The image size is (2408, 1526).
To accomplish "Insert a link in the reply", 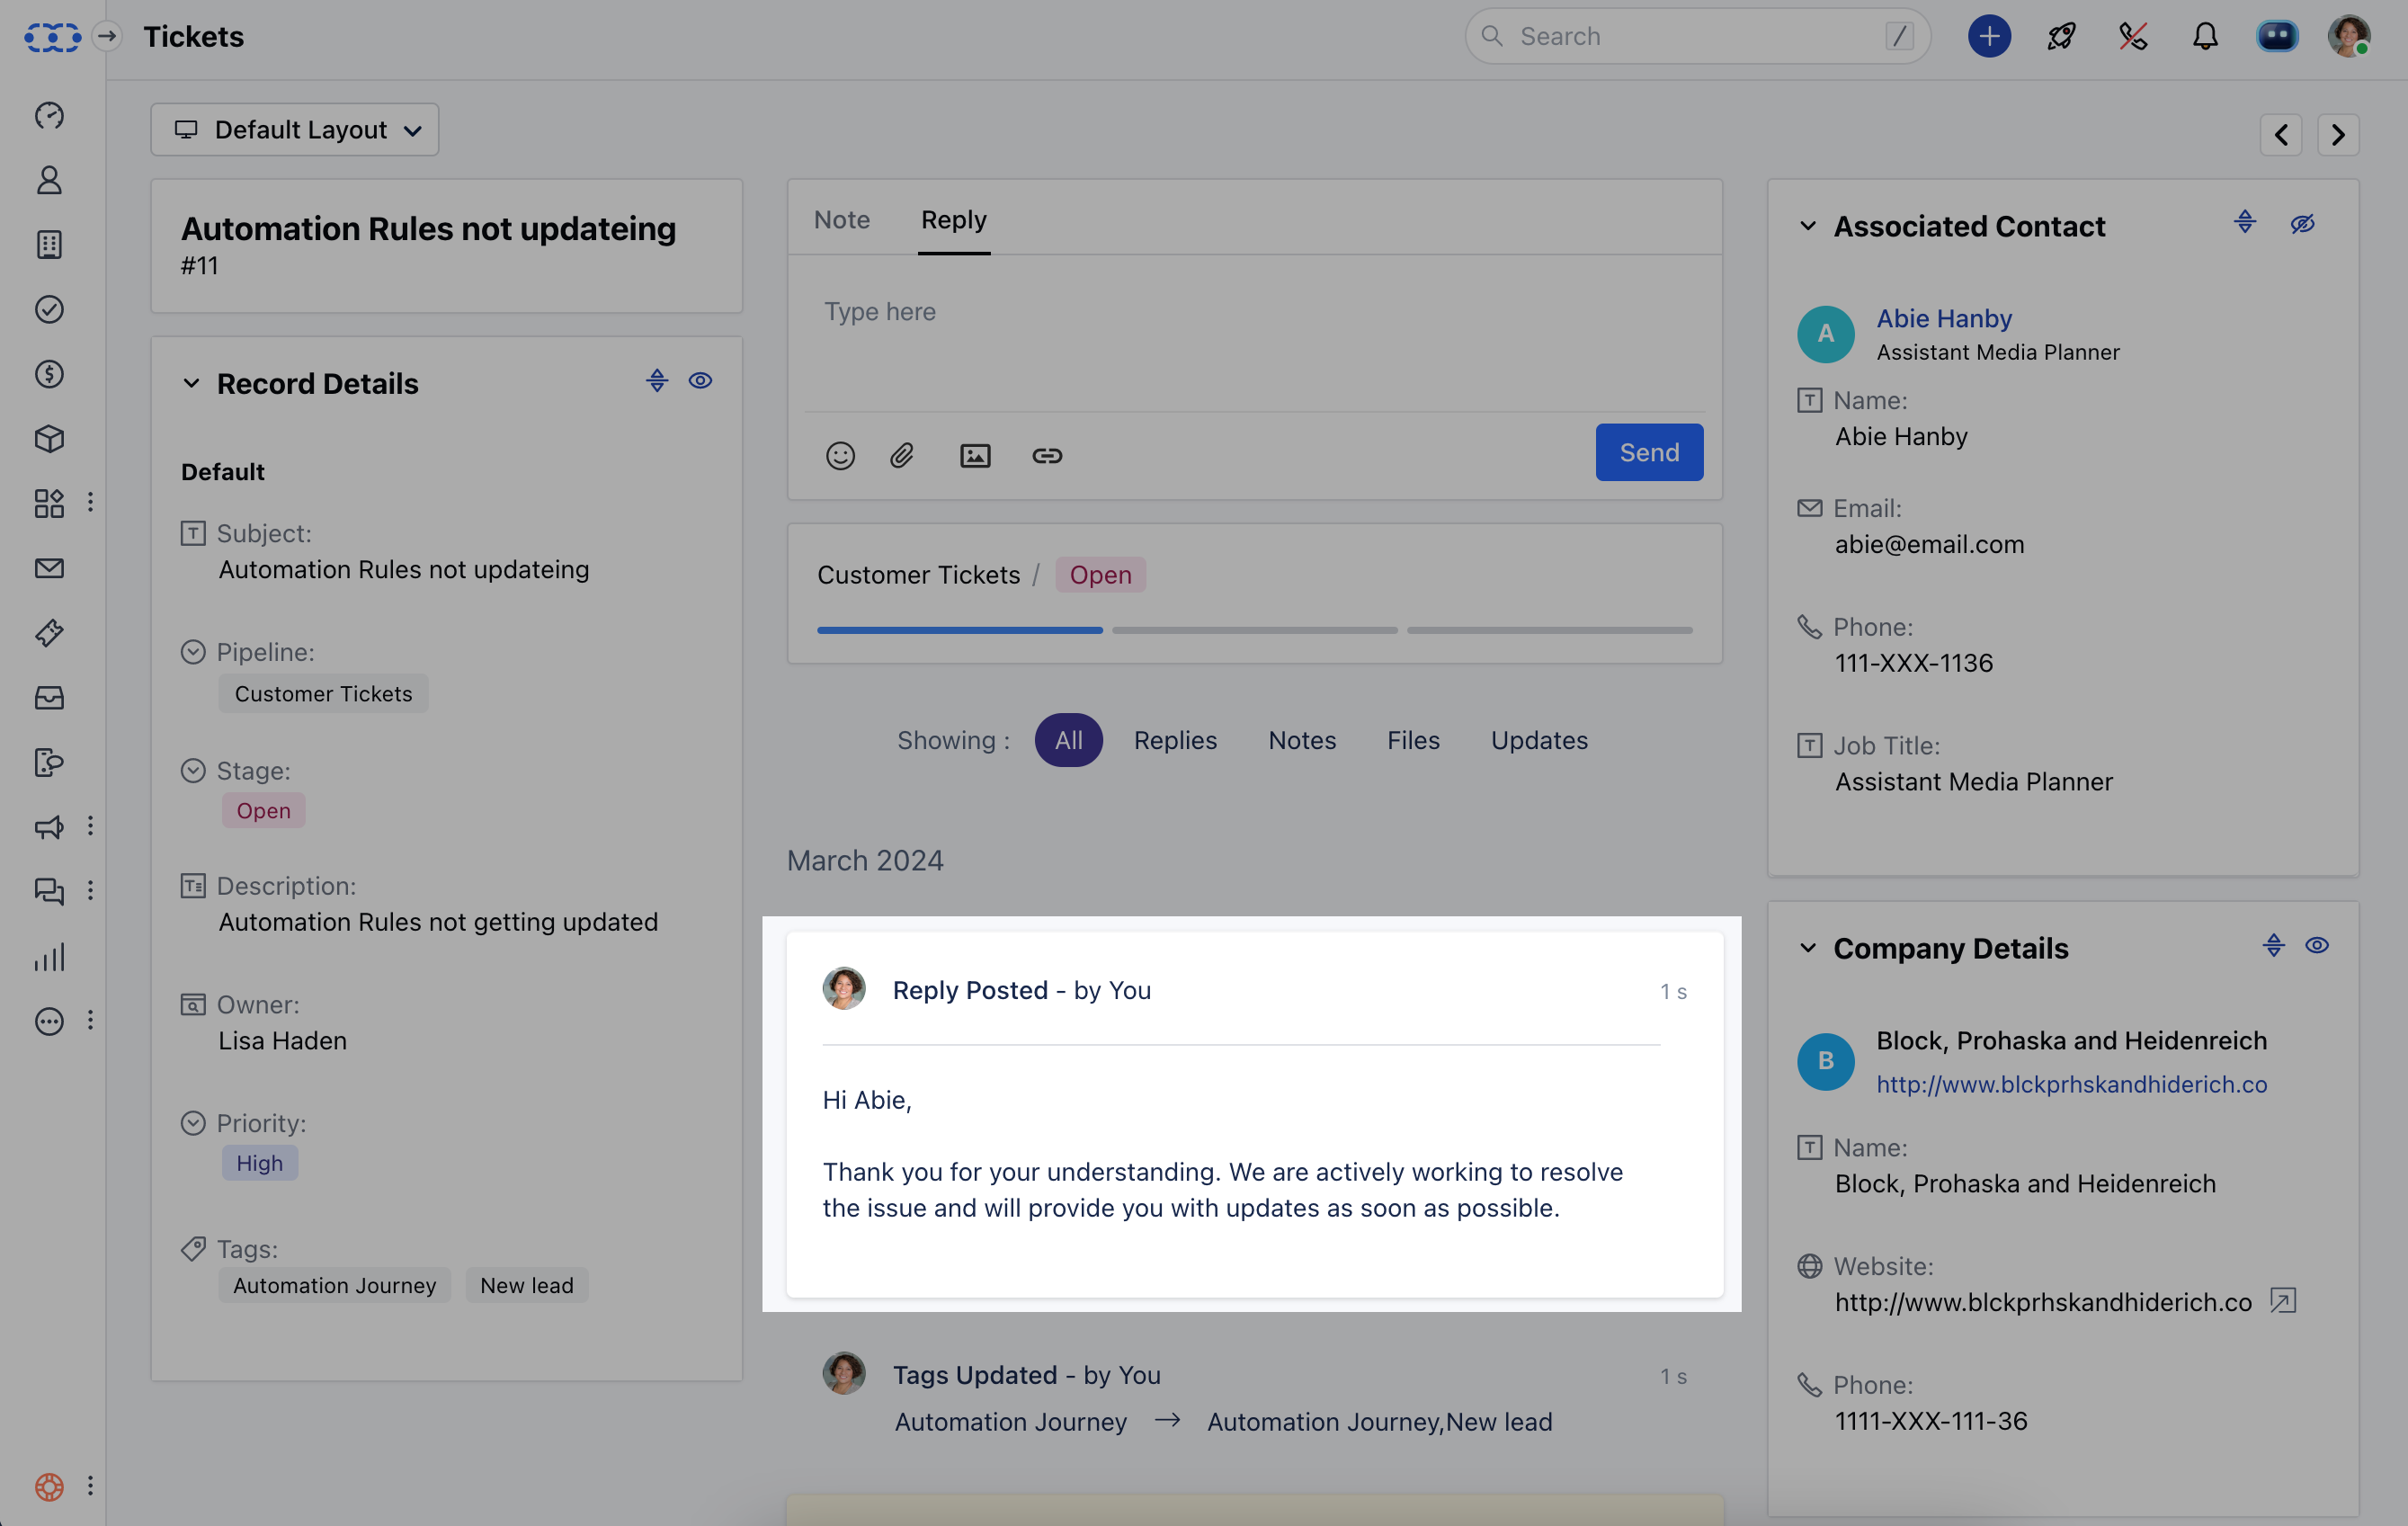I will point(1047,456).
